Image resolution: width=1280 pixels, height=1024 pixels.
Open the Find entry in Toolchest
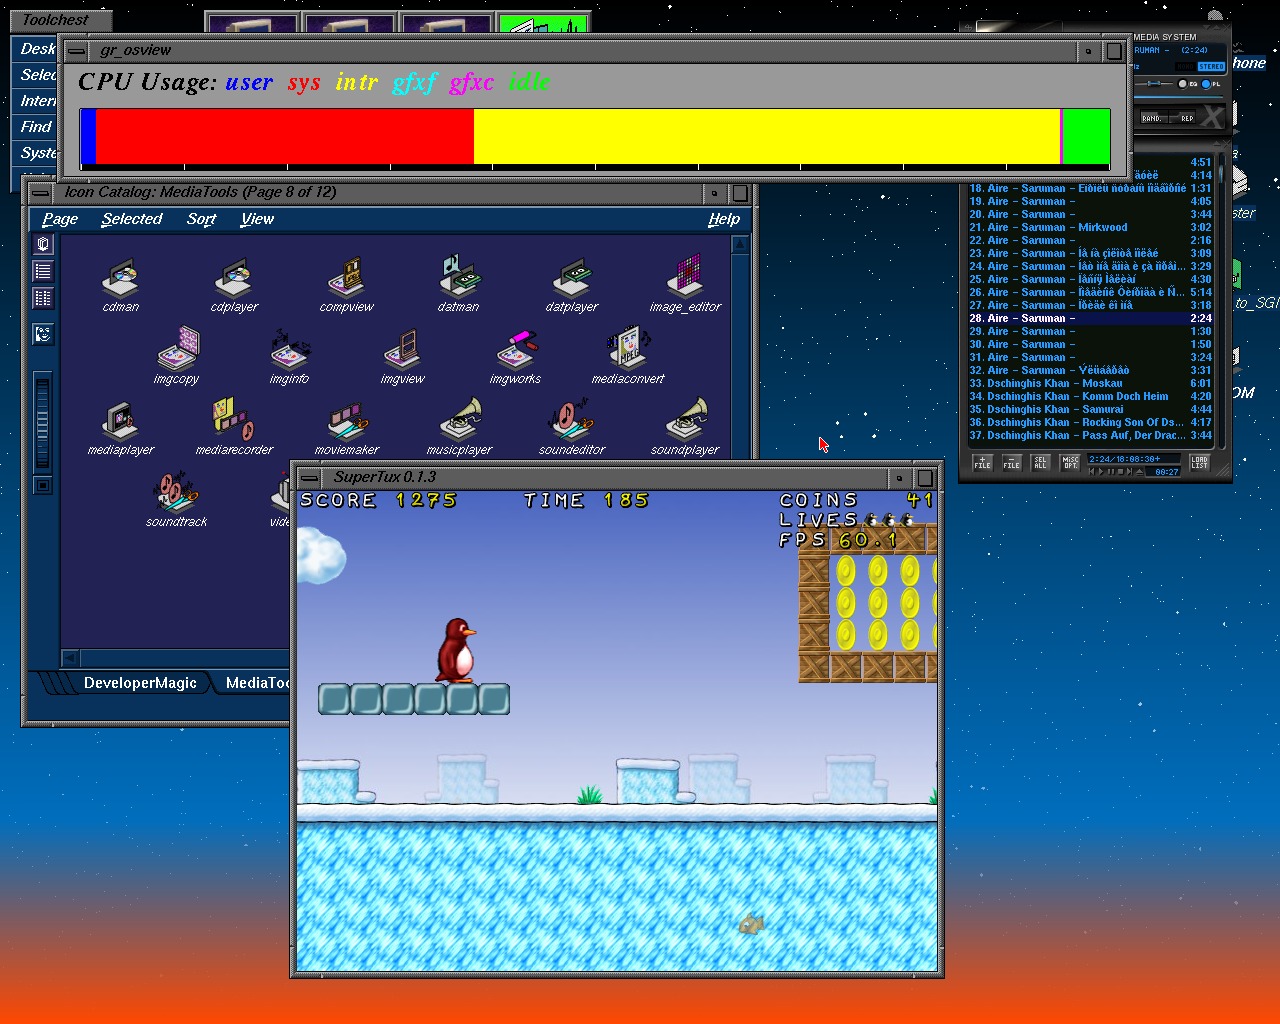(36, 126)
